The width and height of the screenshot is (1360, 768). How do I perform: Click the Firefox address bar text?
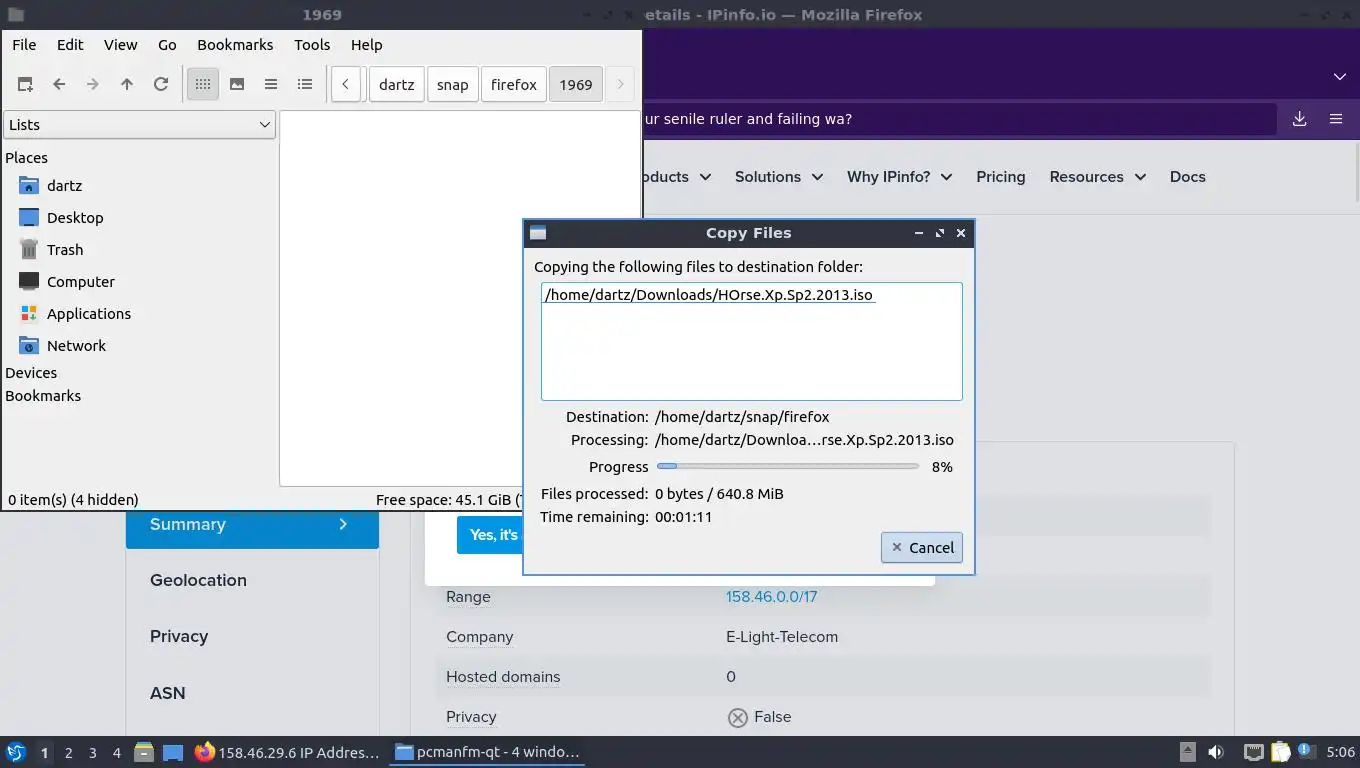pyautogui.click(x=748, y=119)
